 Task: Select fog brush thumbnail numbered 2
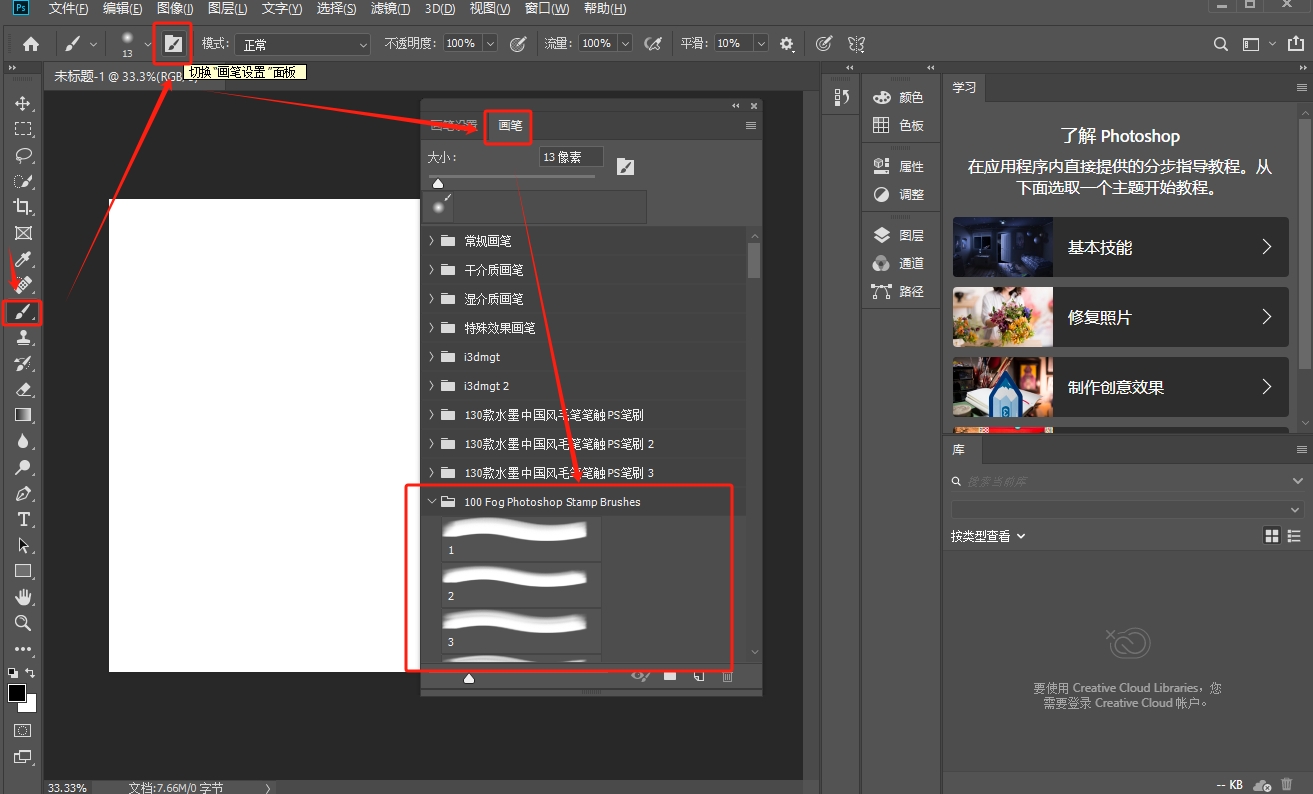[521, 584]
